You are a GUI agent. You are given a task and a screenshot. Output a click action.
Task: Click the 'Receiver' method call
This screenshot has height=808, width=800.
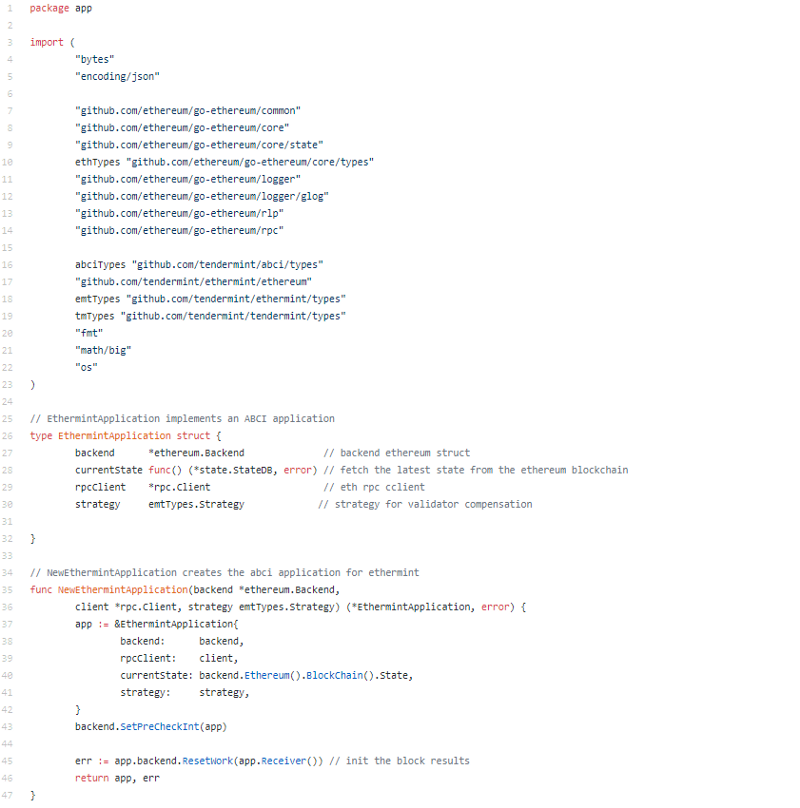[284, 761]
